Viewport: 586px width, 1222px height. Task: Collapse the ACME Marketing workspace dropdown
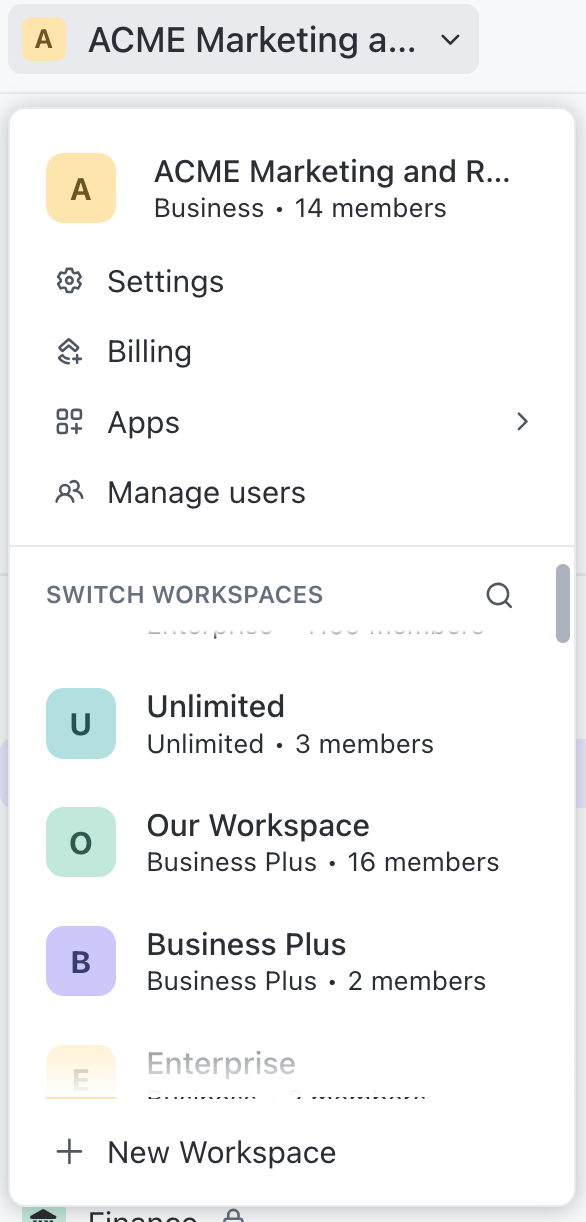point(243,40)
